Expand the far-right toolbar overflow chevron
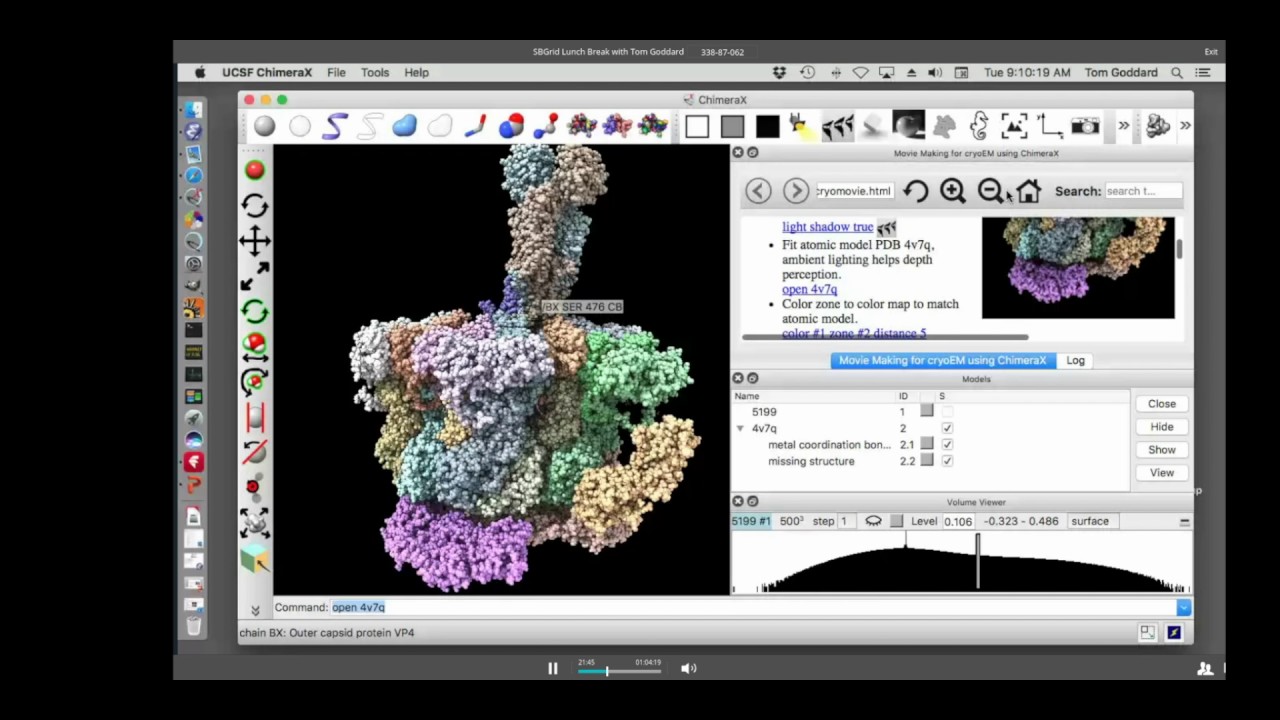 [1185, 126]
